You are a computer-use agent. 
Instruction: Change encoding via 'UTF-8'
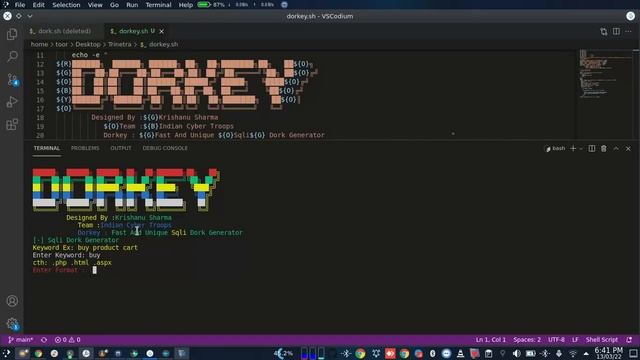click(556, 340)
